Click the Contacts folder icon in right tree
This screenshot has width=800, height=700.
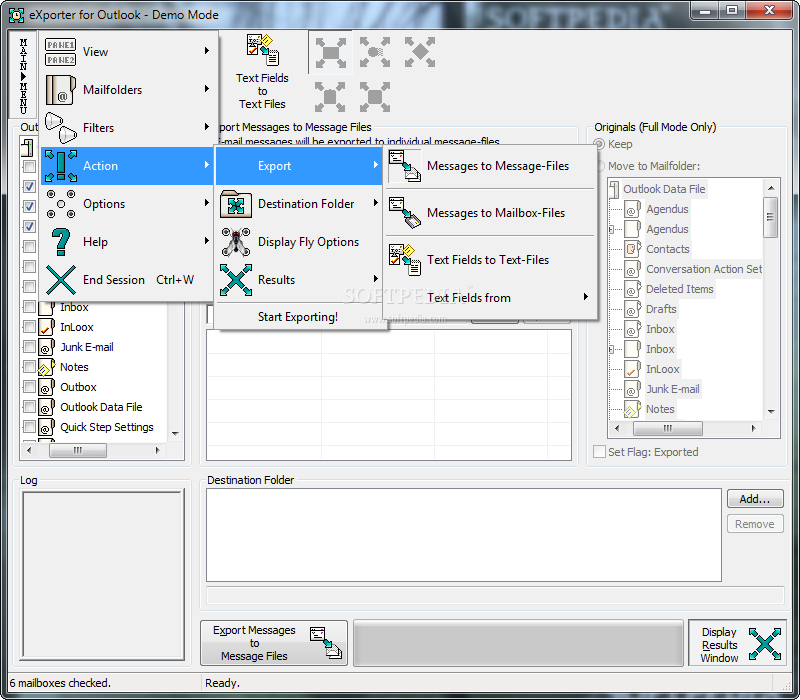632,249
